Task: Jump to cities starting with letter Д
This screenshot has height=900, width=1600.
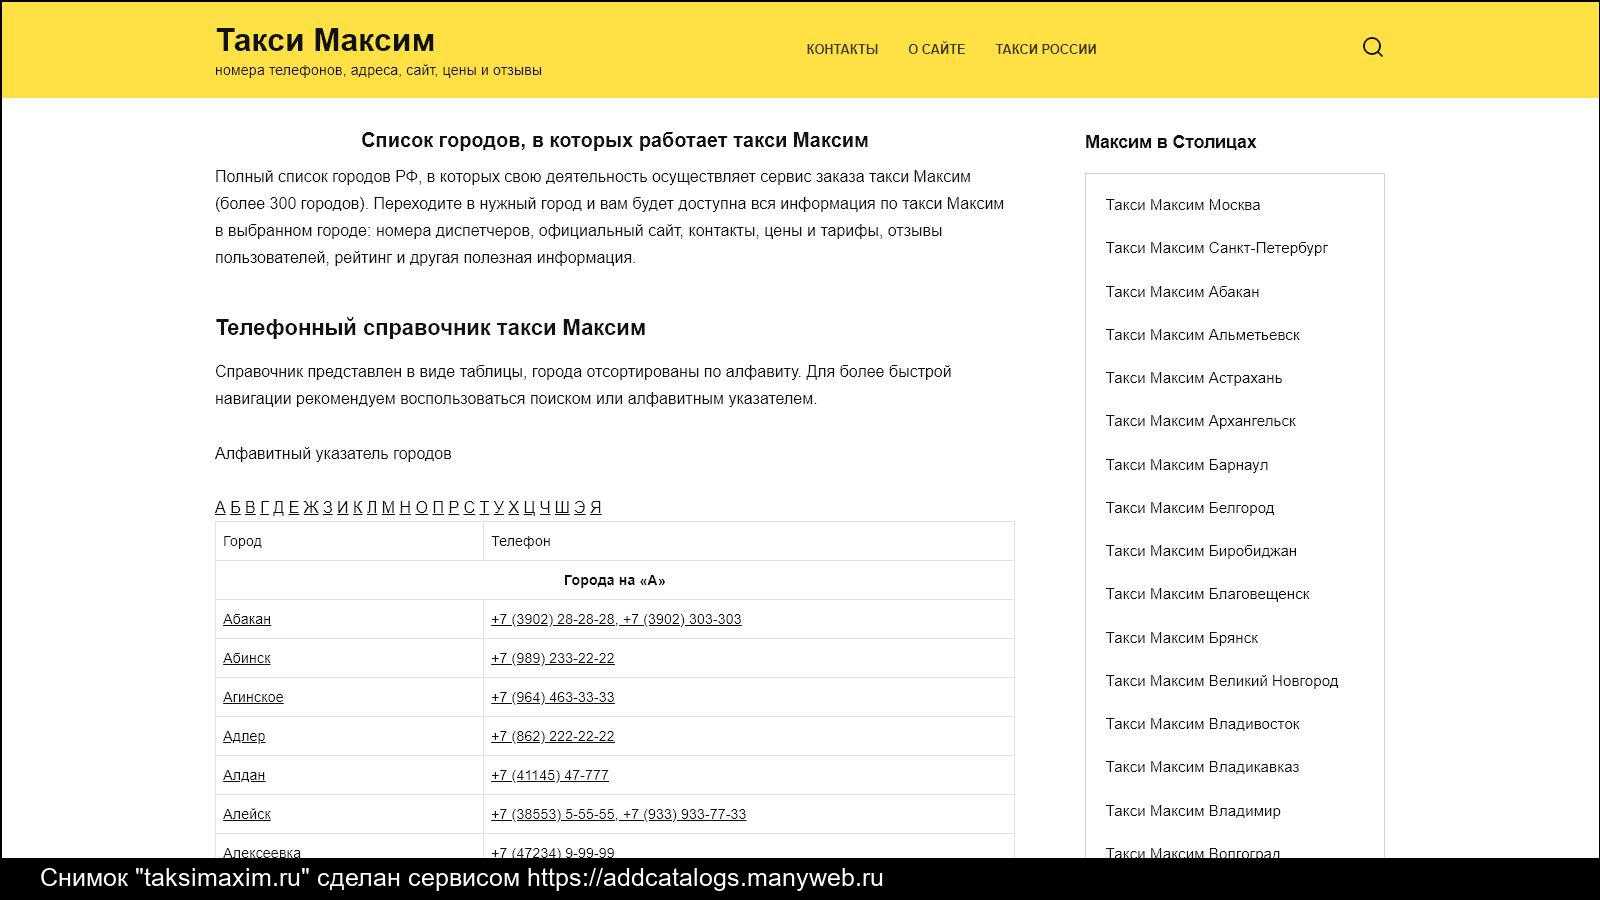Action: [278, 507]
